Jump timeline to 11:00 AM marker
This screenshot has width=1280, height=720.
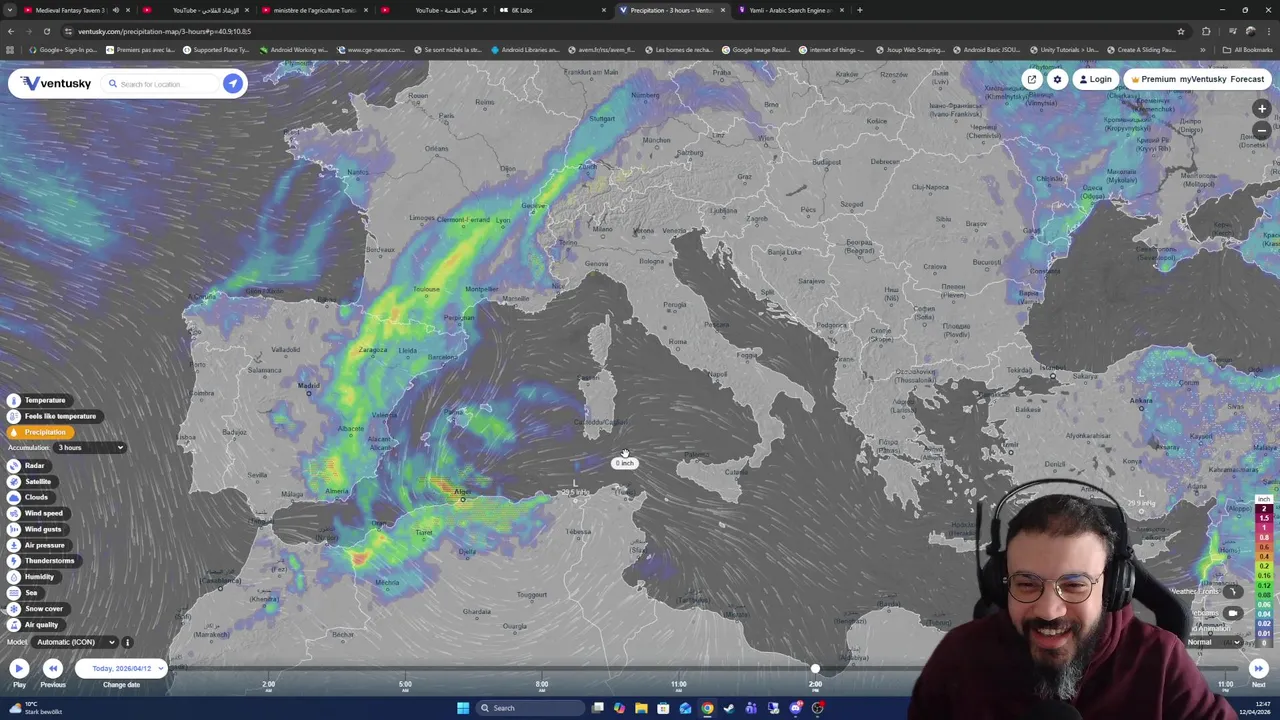pos(679,685)
